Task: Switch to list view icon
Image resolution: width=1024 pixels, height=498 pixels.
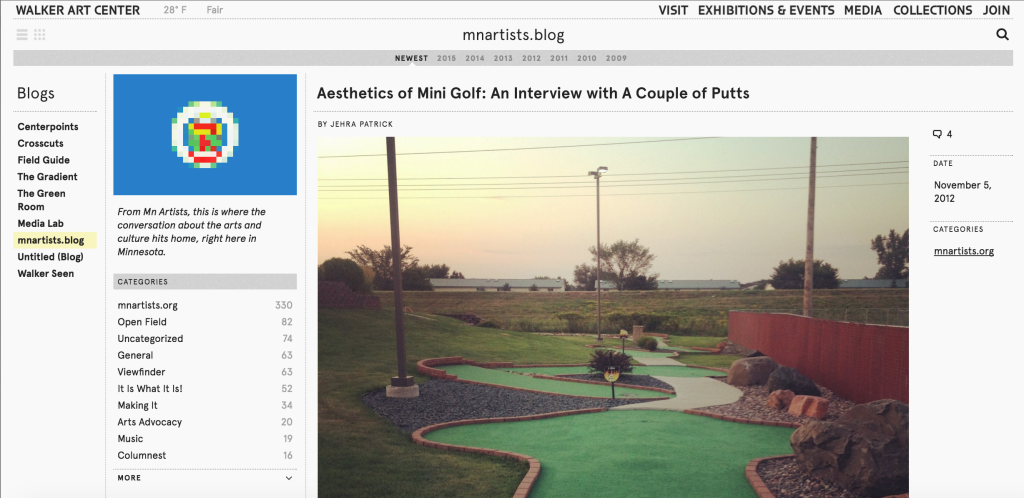Action: pyautogui.click(x=22, y=35)
